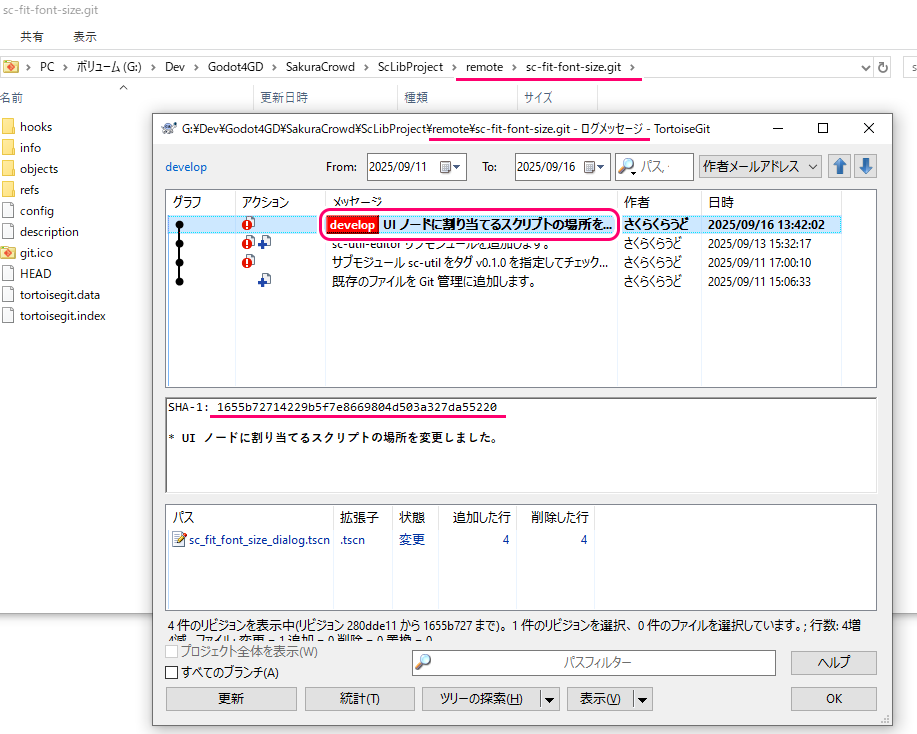Click the 更新 refresh button
Viewport: 917px width, 734px height.
click(x=230, y=699)
